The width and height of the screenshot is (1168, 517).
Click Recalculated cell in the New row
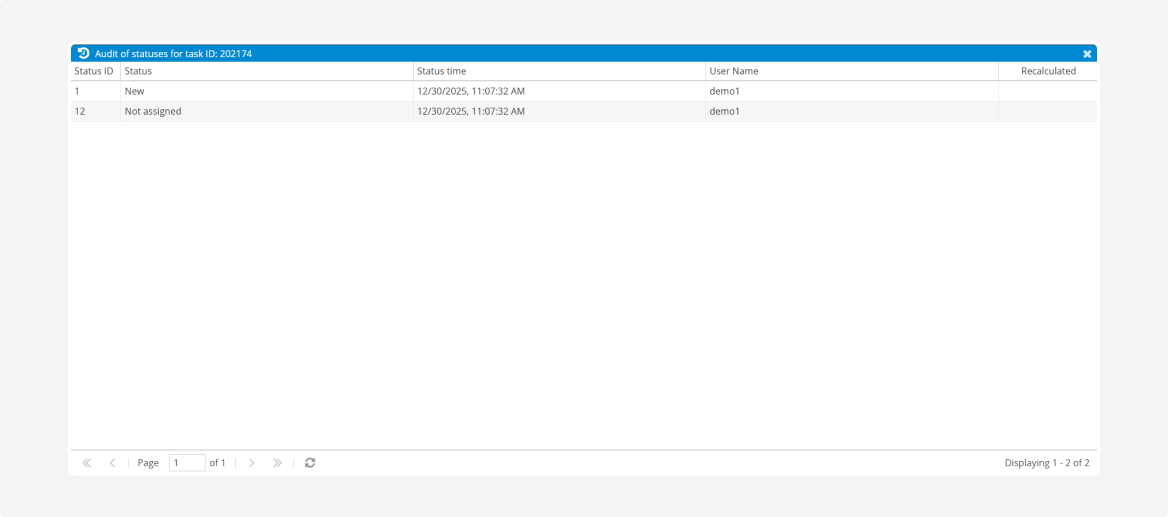1047,91
